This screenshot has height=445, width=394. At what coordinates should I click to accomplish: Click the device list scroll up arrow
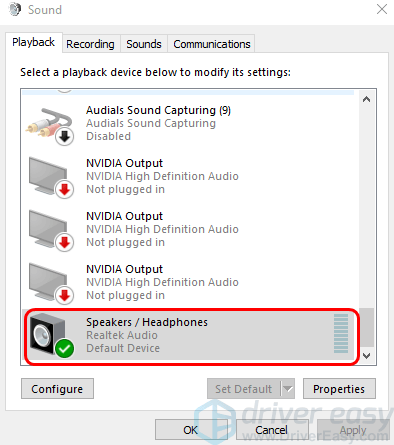(x=367, y=99)
